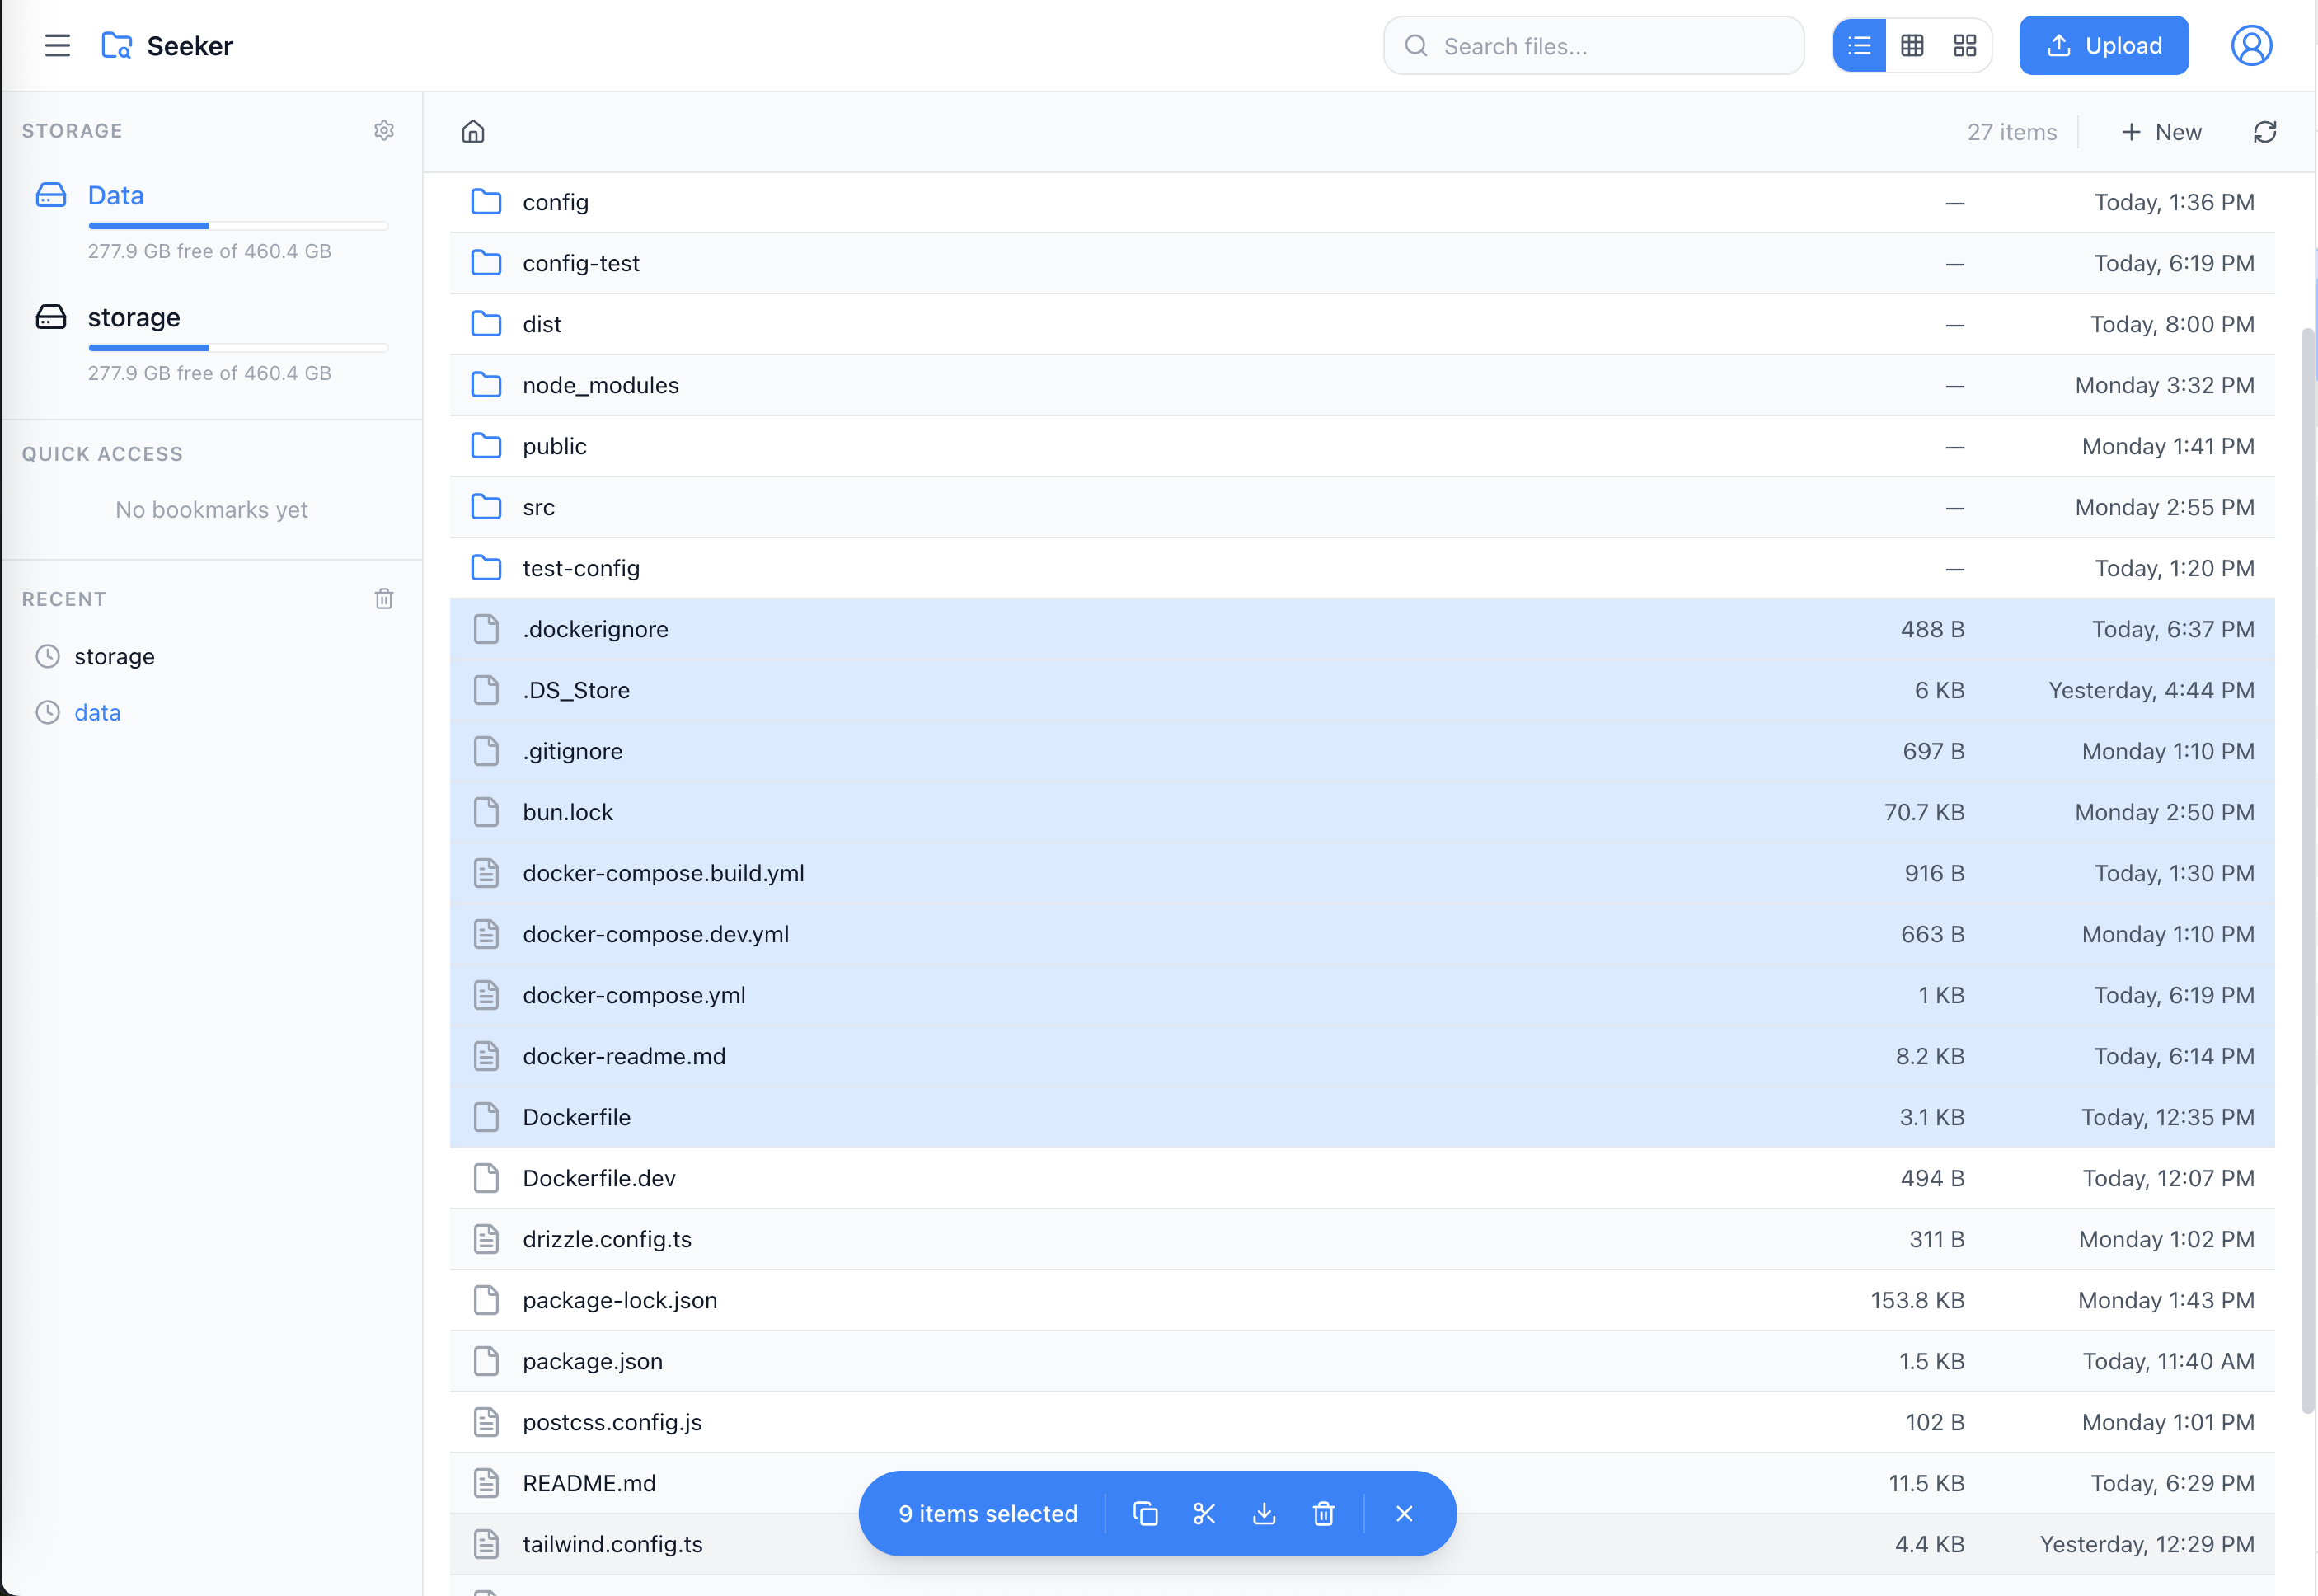This screenshot has height=1596, width=2318.
Task: Copy the selected items
Action: 1145,1513
